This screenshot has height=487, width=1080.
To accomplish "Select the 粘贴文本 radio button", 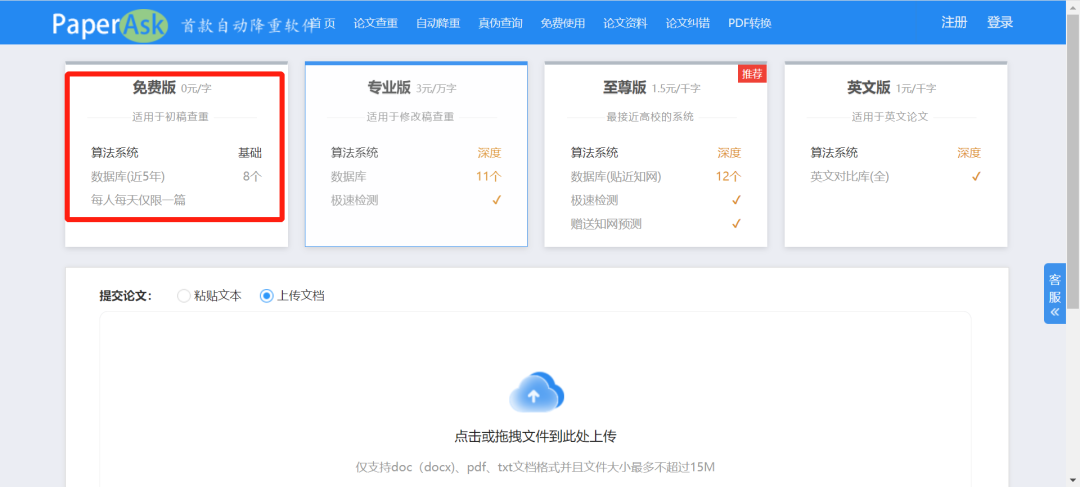I will (183, 296).
